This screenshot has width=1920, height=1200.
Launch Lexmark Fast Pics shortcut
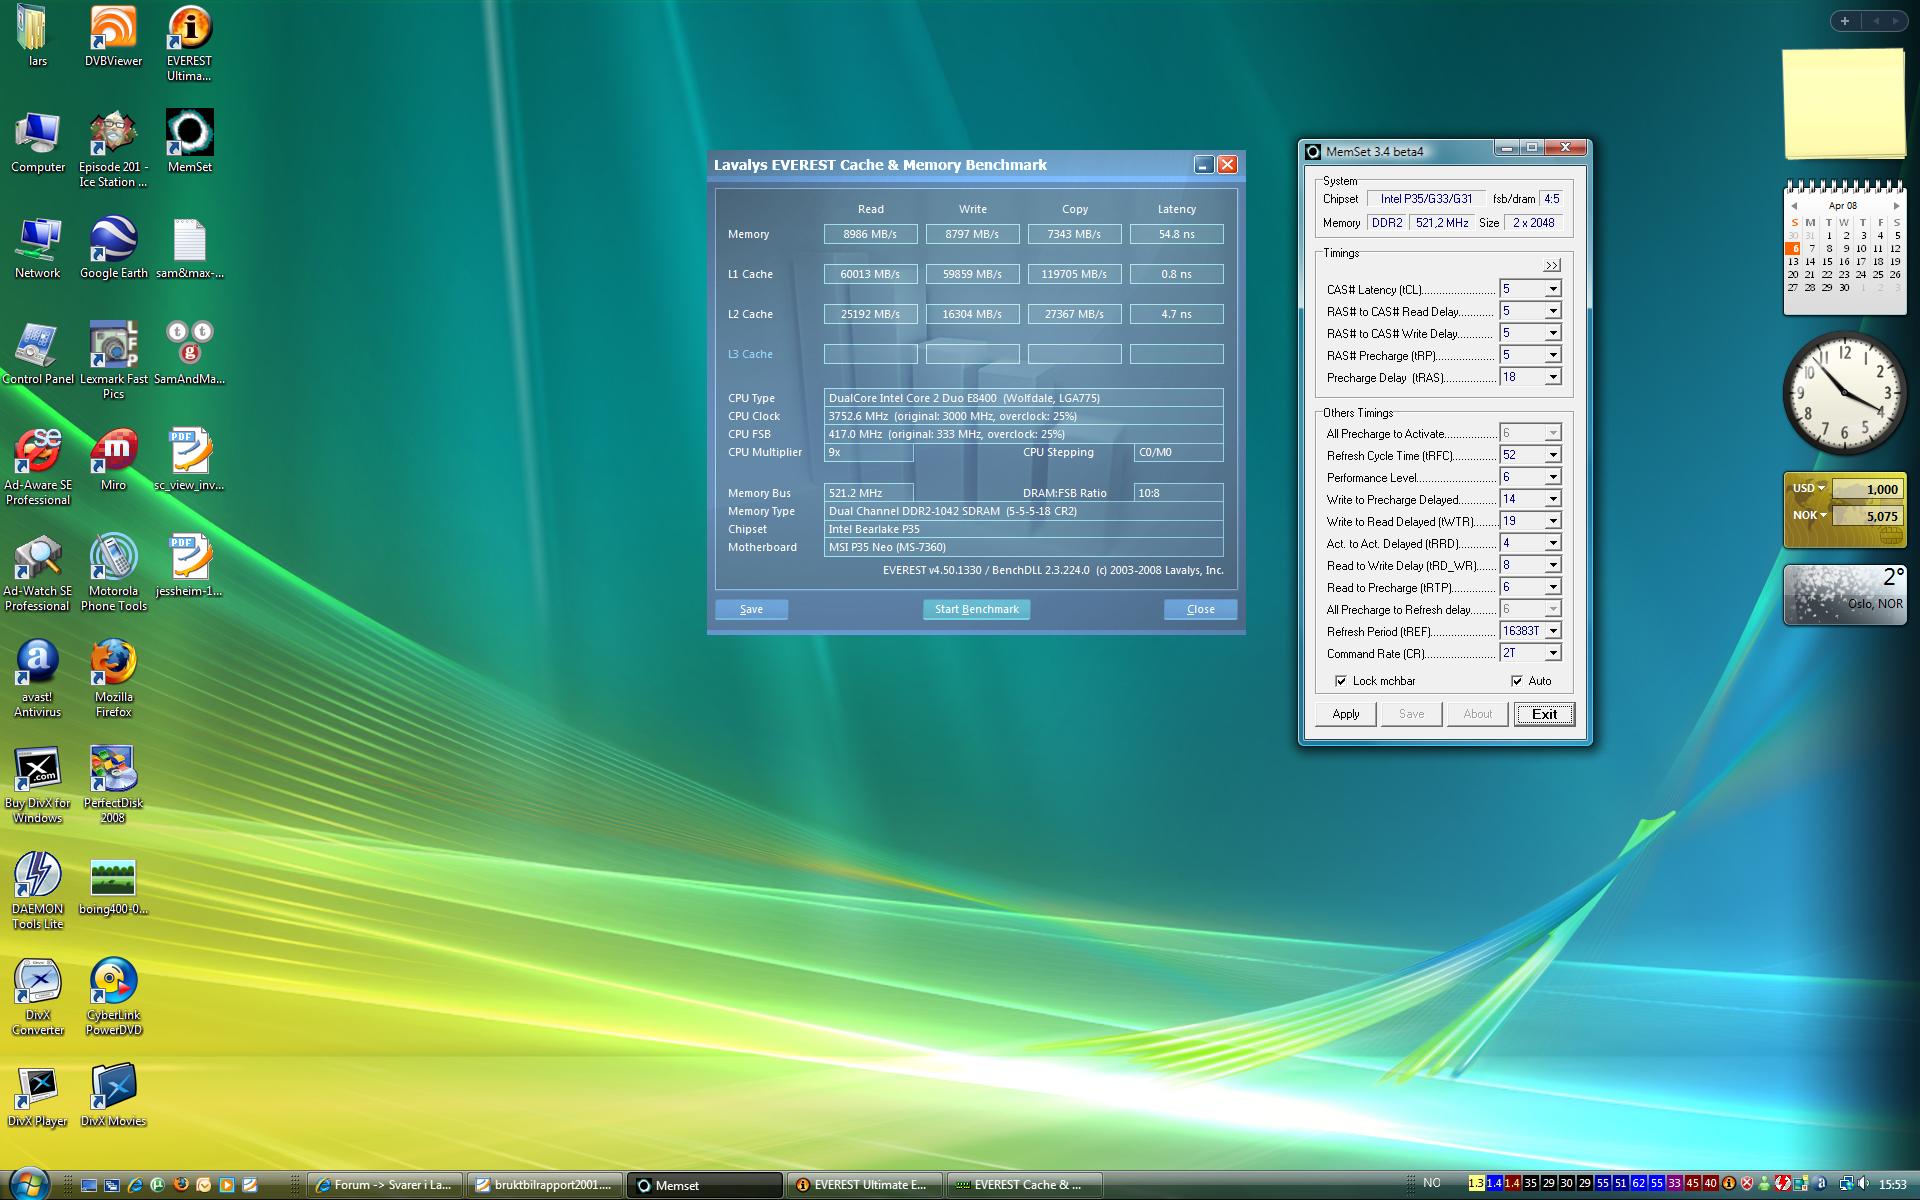pos(113,360)
